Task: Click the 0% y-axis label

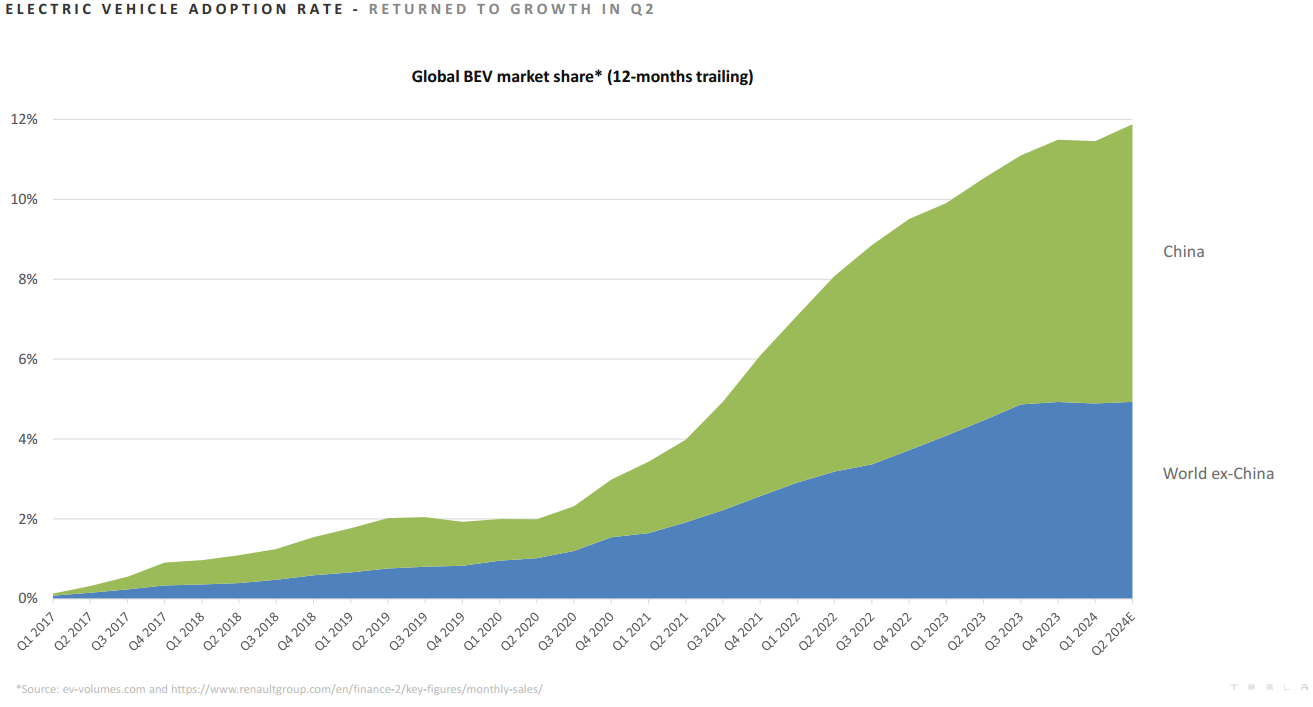Action: (x=27, y=599)
